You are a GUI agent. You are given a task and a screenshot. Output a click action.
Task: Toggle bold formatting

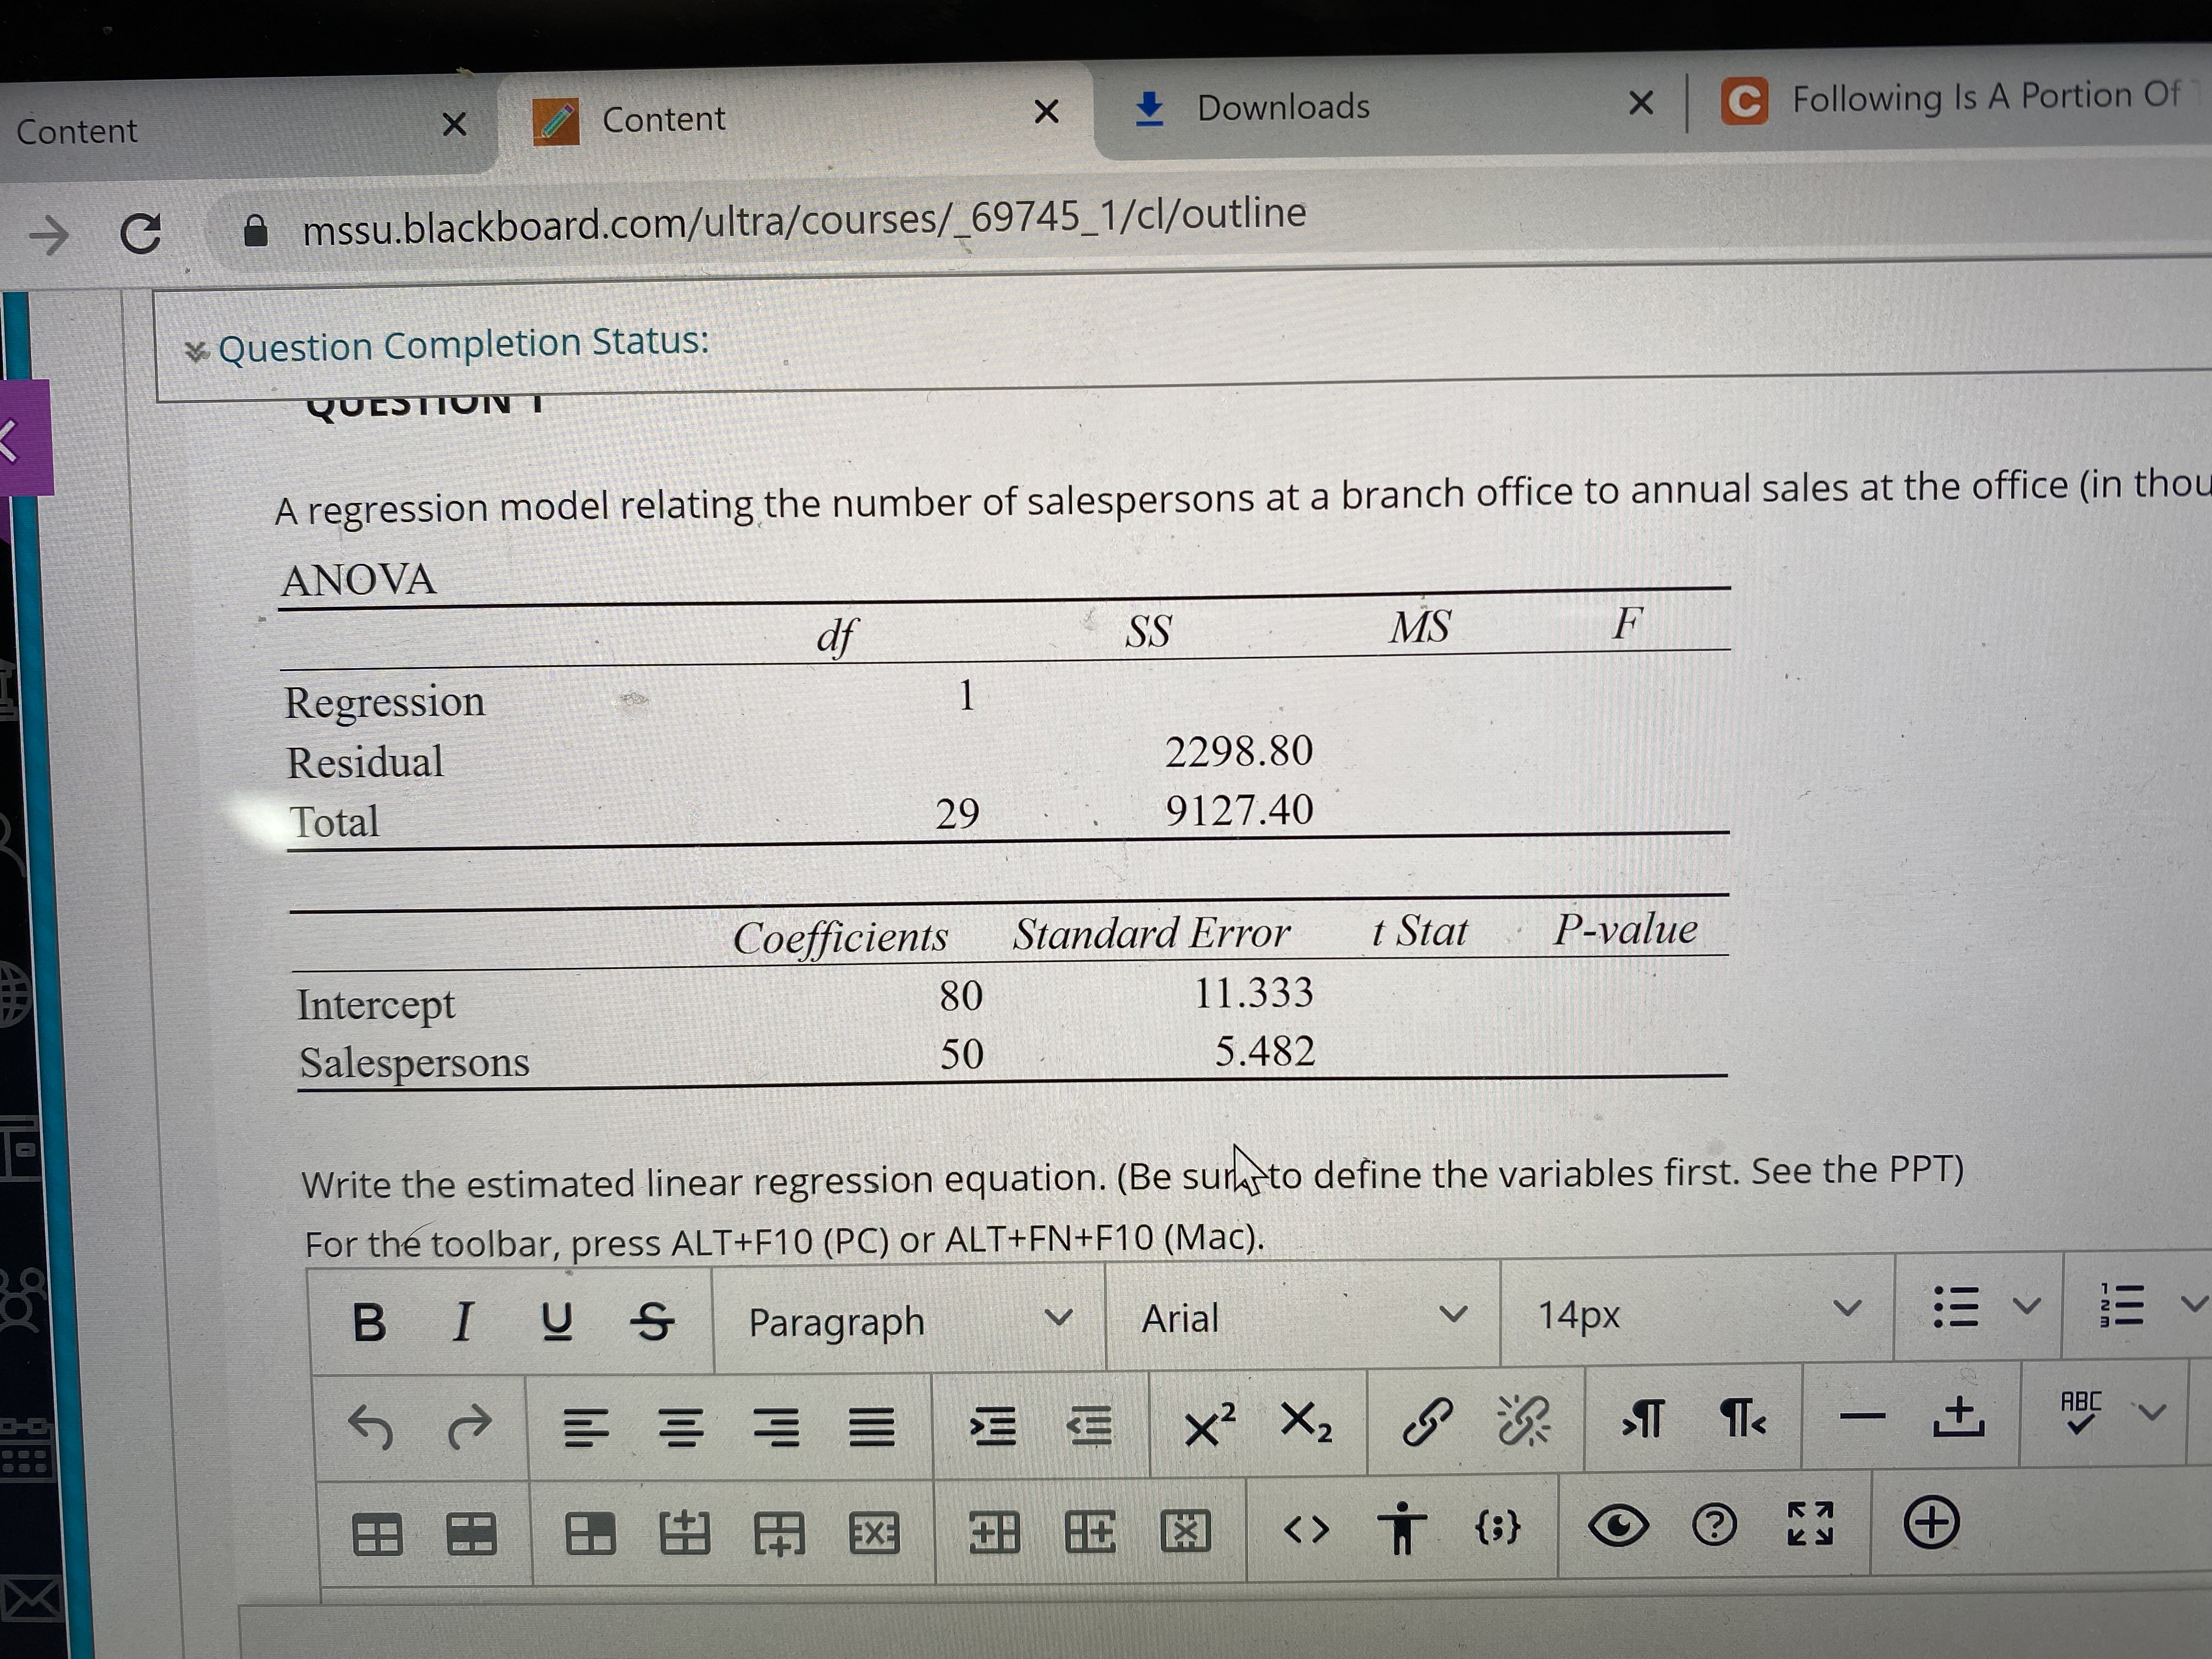[x=369, y=1321]
